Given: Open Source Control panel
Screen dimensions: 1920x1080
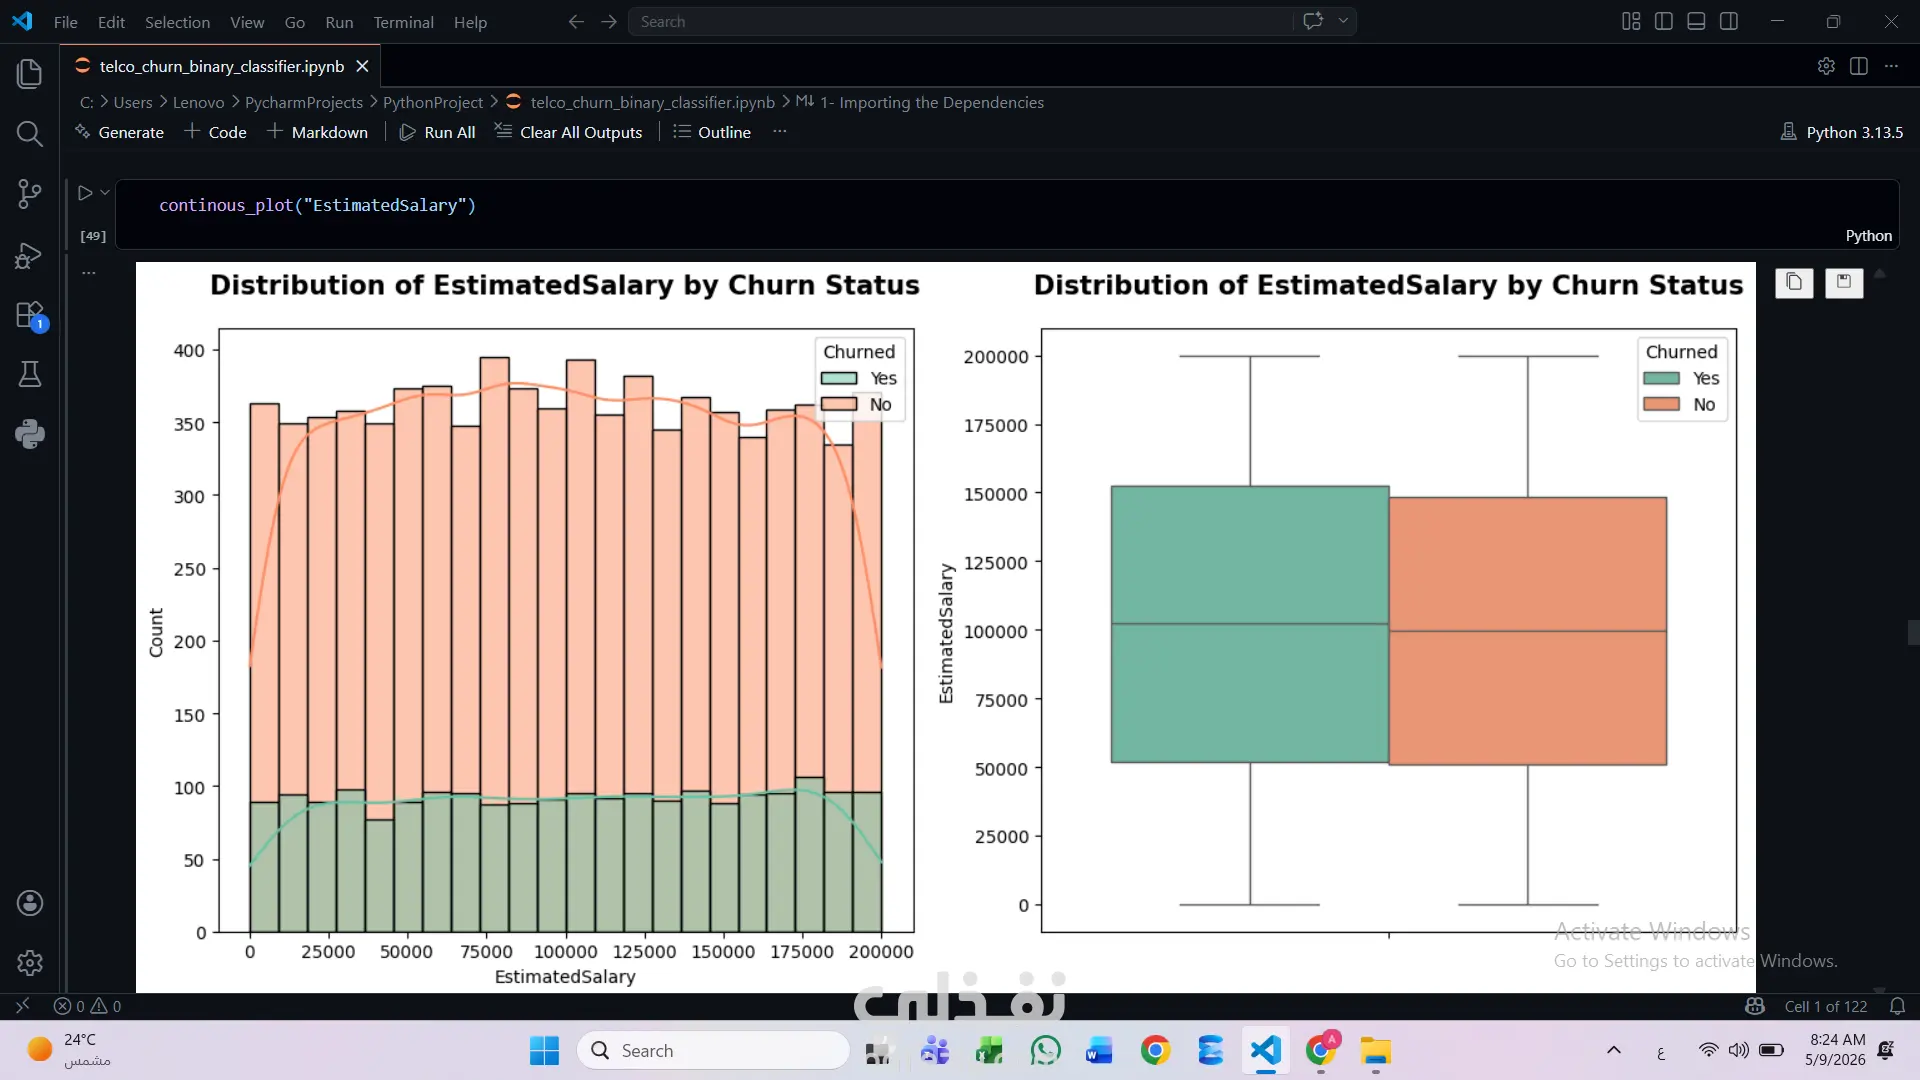Looking at the screenshot, I should 30,194.
